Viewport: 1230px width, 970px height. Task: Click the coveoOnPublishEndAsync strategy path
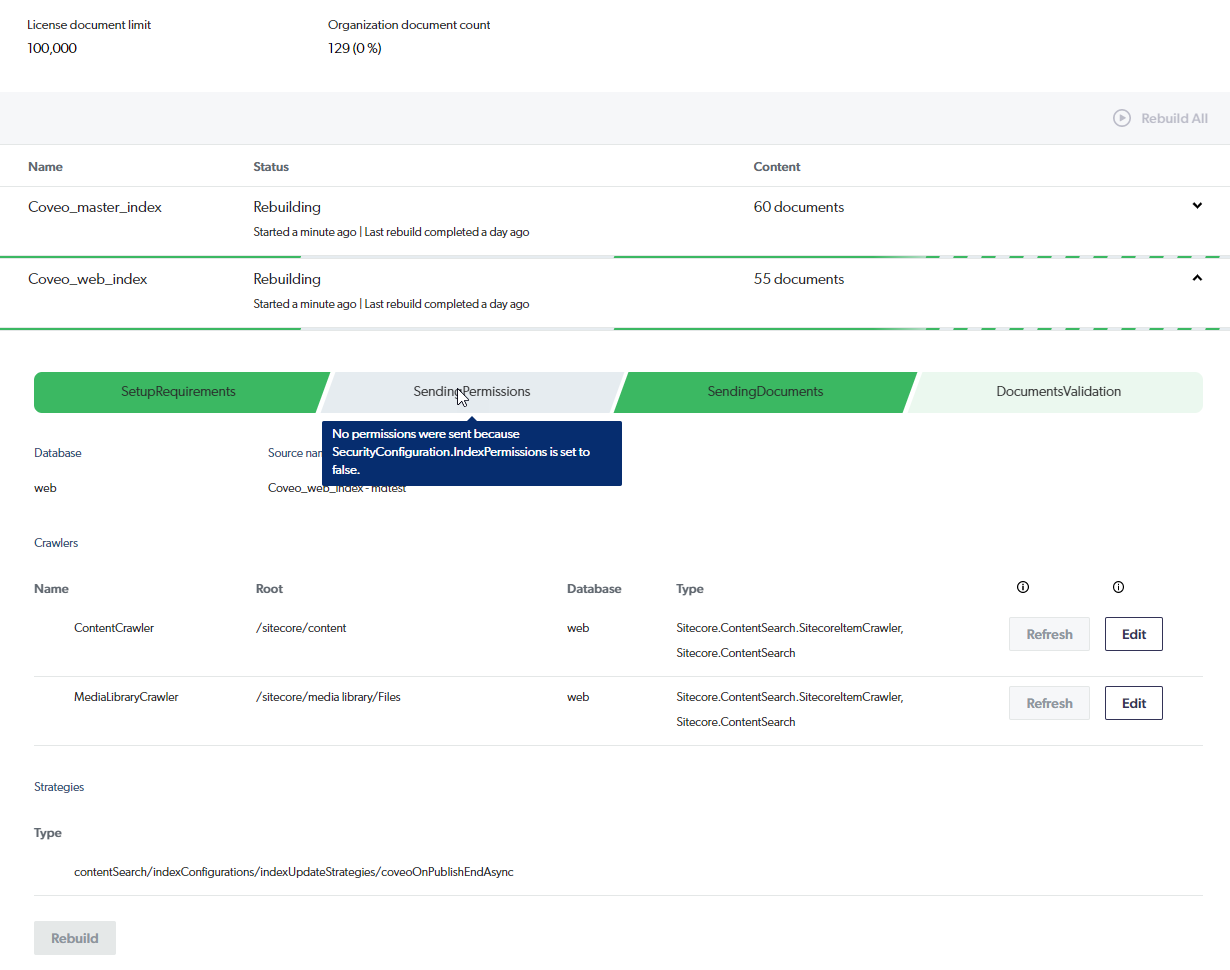(x=294, y=872)
